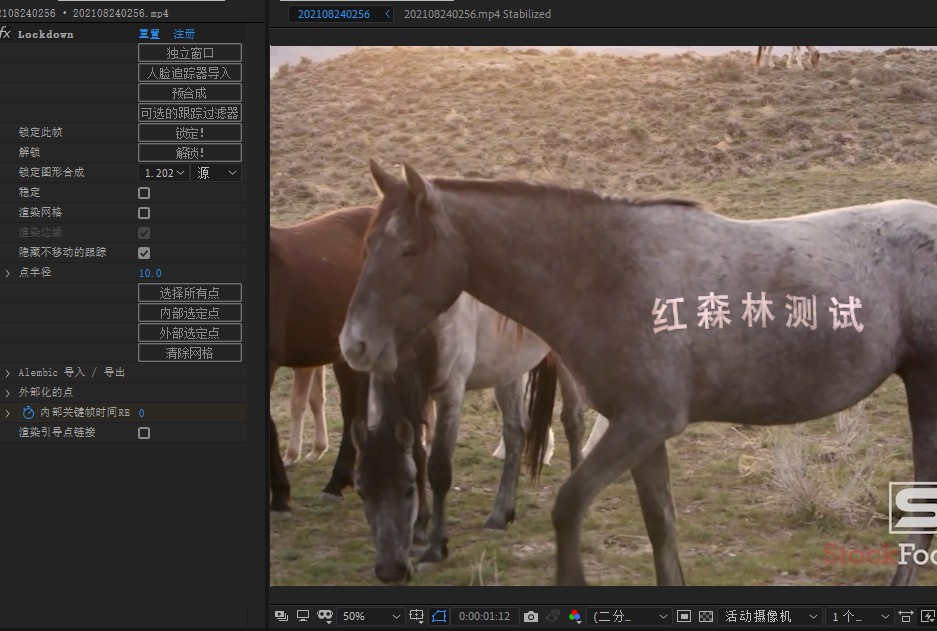This screenshot has width=937, height=631.
Task: Click the 注册 register link
Action: pos(184,34)
